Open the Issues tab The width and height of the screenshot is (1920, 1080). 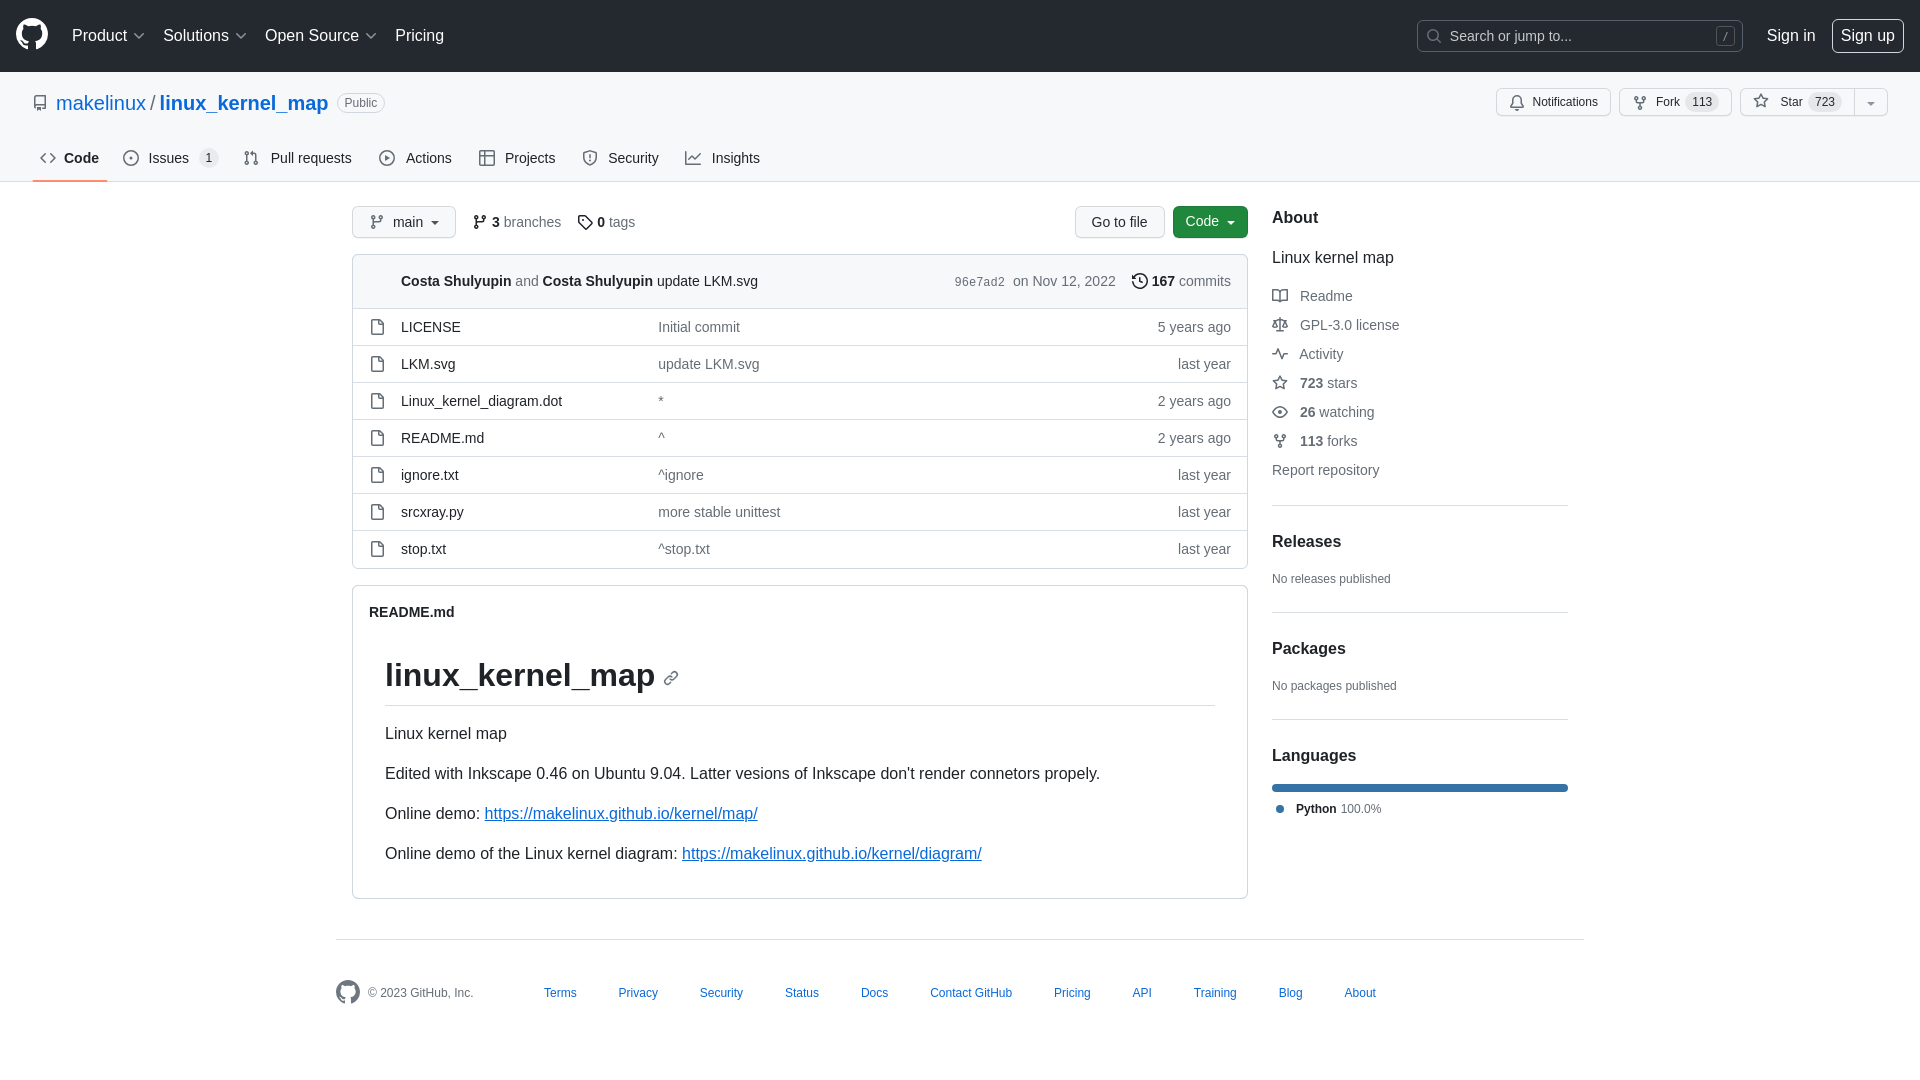(x=170, y=158)
